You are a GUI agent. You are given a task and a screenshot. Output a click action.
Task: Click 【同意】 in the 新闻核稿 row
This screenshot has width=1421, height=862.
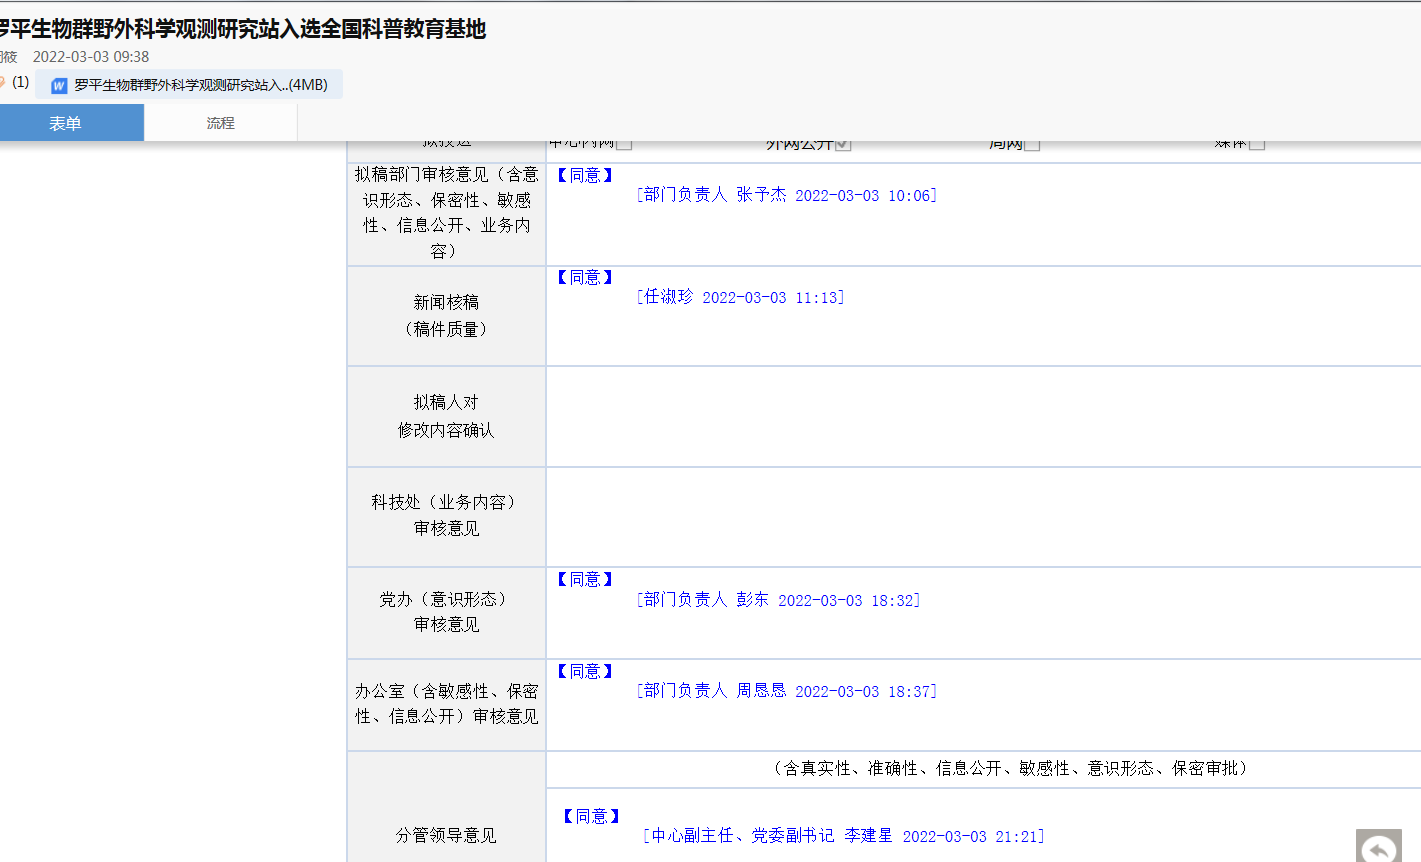[x=585, y=278]
